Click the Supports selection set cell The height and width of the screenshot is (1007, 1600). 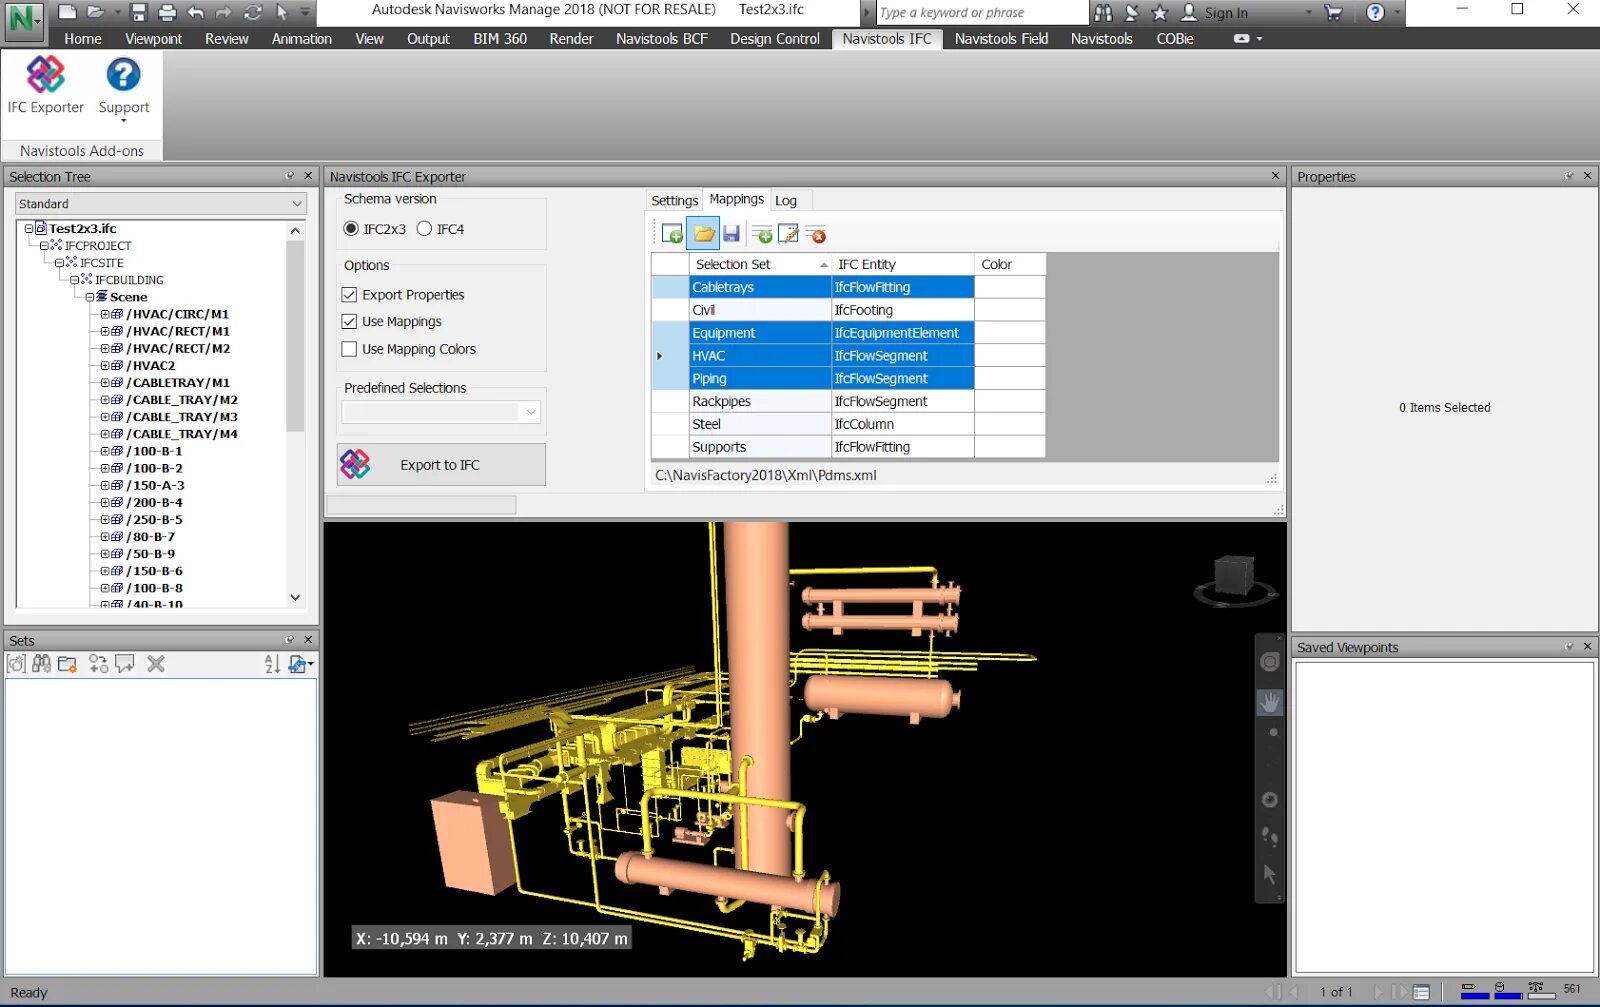click(x=760, y=448)
